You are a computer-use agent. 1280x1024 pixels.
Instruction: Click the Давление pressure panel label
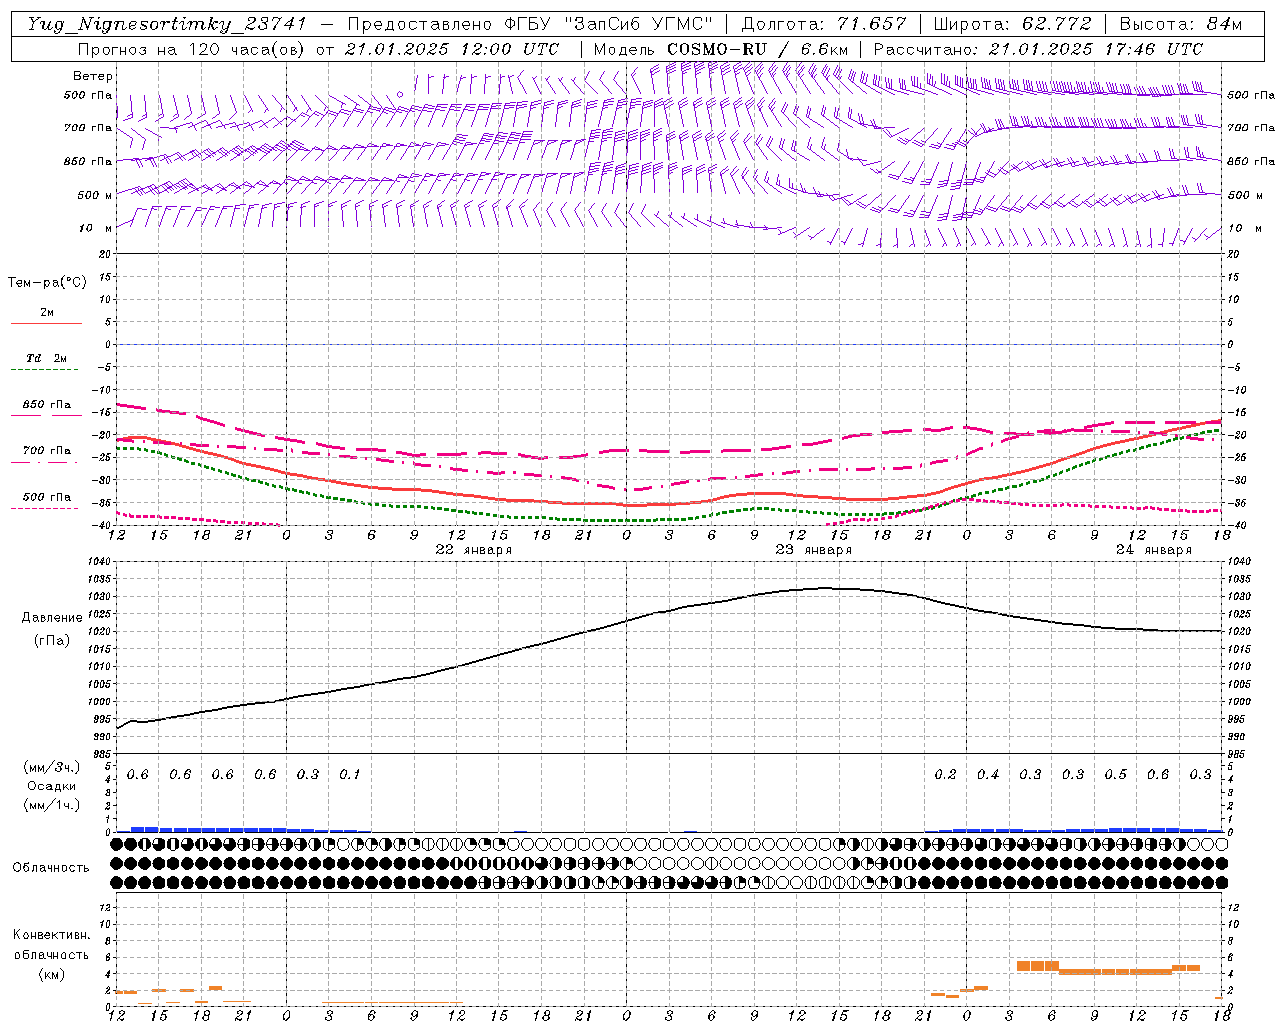[x=51, y=618]
